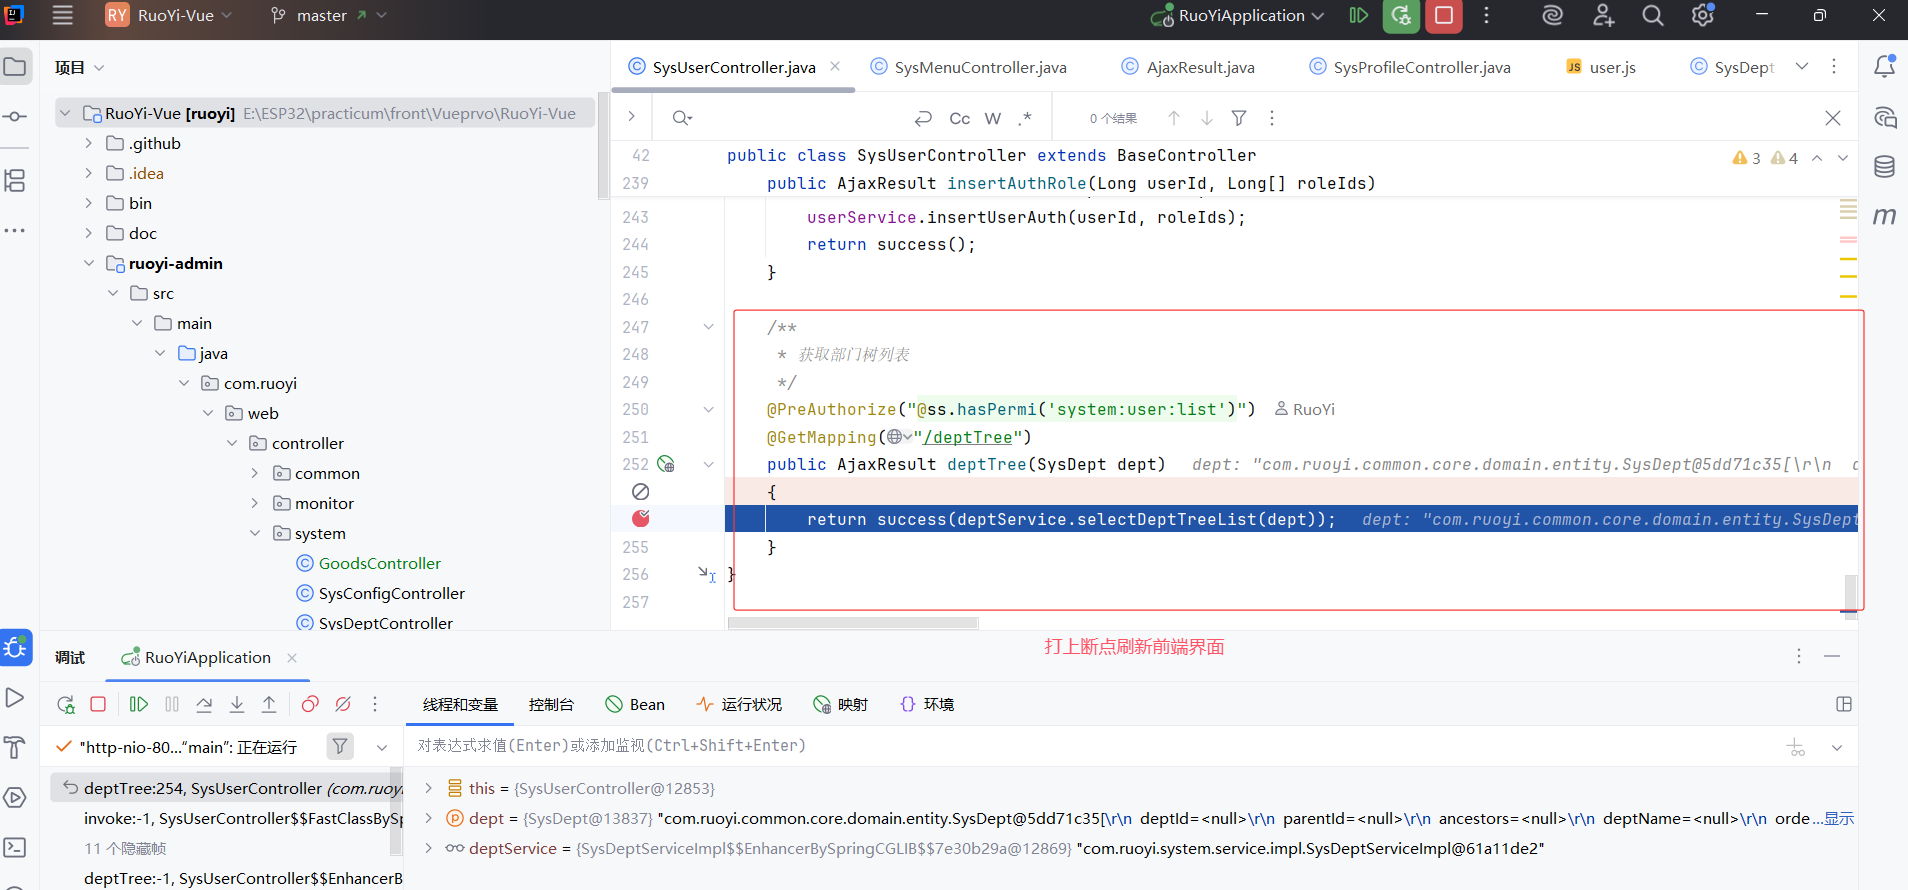This screenshot has height=890, width=1908.
Task: Open the /deptTree mapping link
Action: pyautogui.click(x=968, y=437)
